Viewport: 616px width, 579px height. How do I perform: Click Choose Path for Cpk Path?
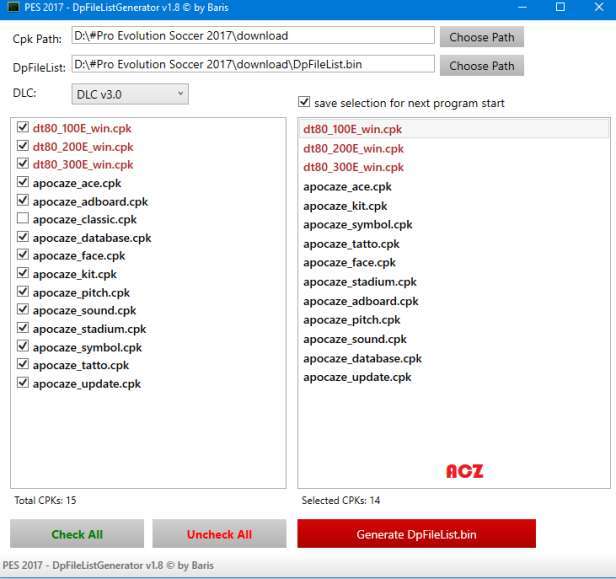pyautogui.click(x=481, y=37)
